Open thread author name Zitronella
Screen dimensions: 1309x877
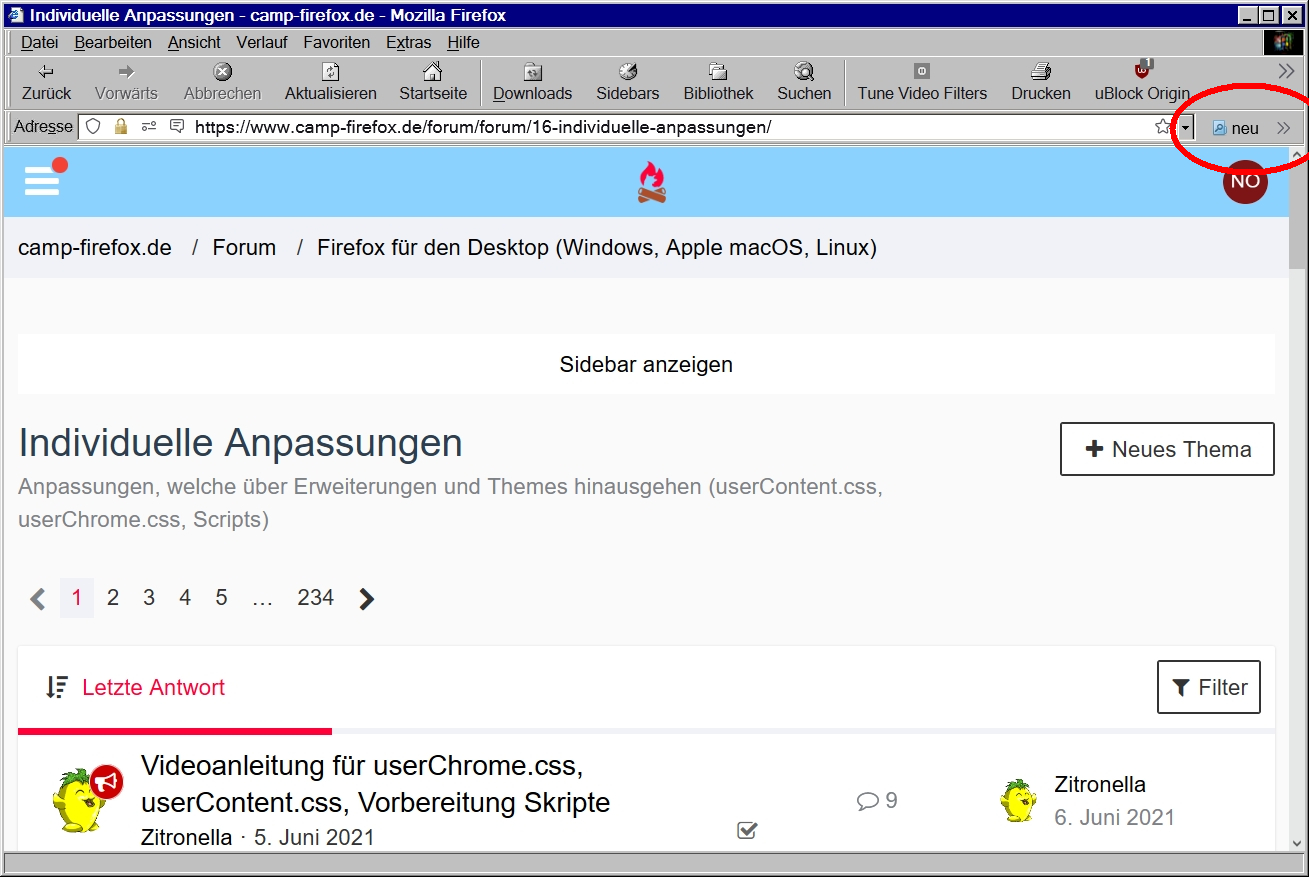pyautogui.click(x=187, y=837)
